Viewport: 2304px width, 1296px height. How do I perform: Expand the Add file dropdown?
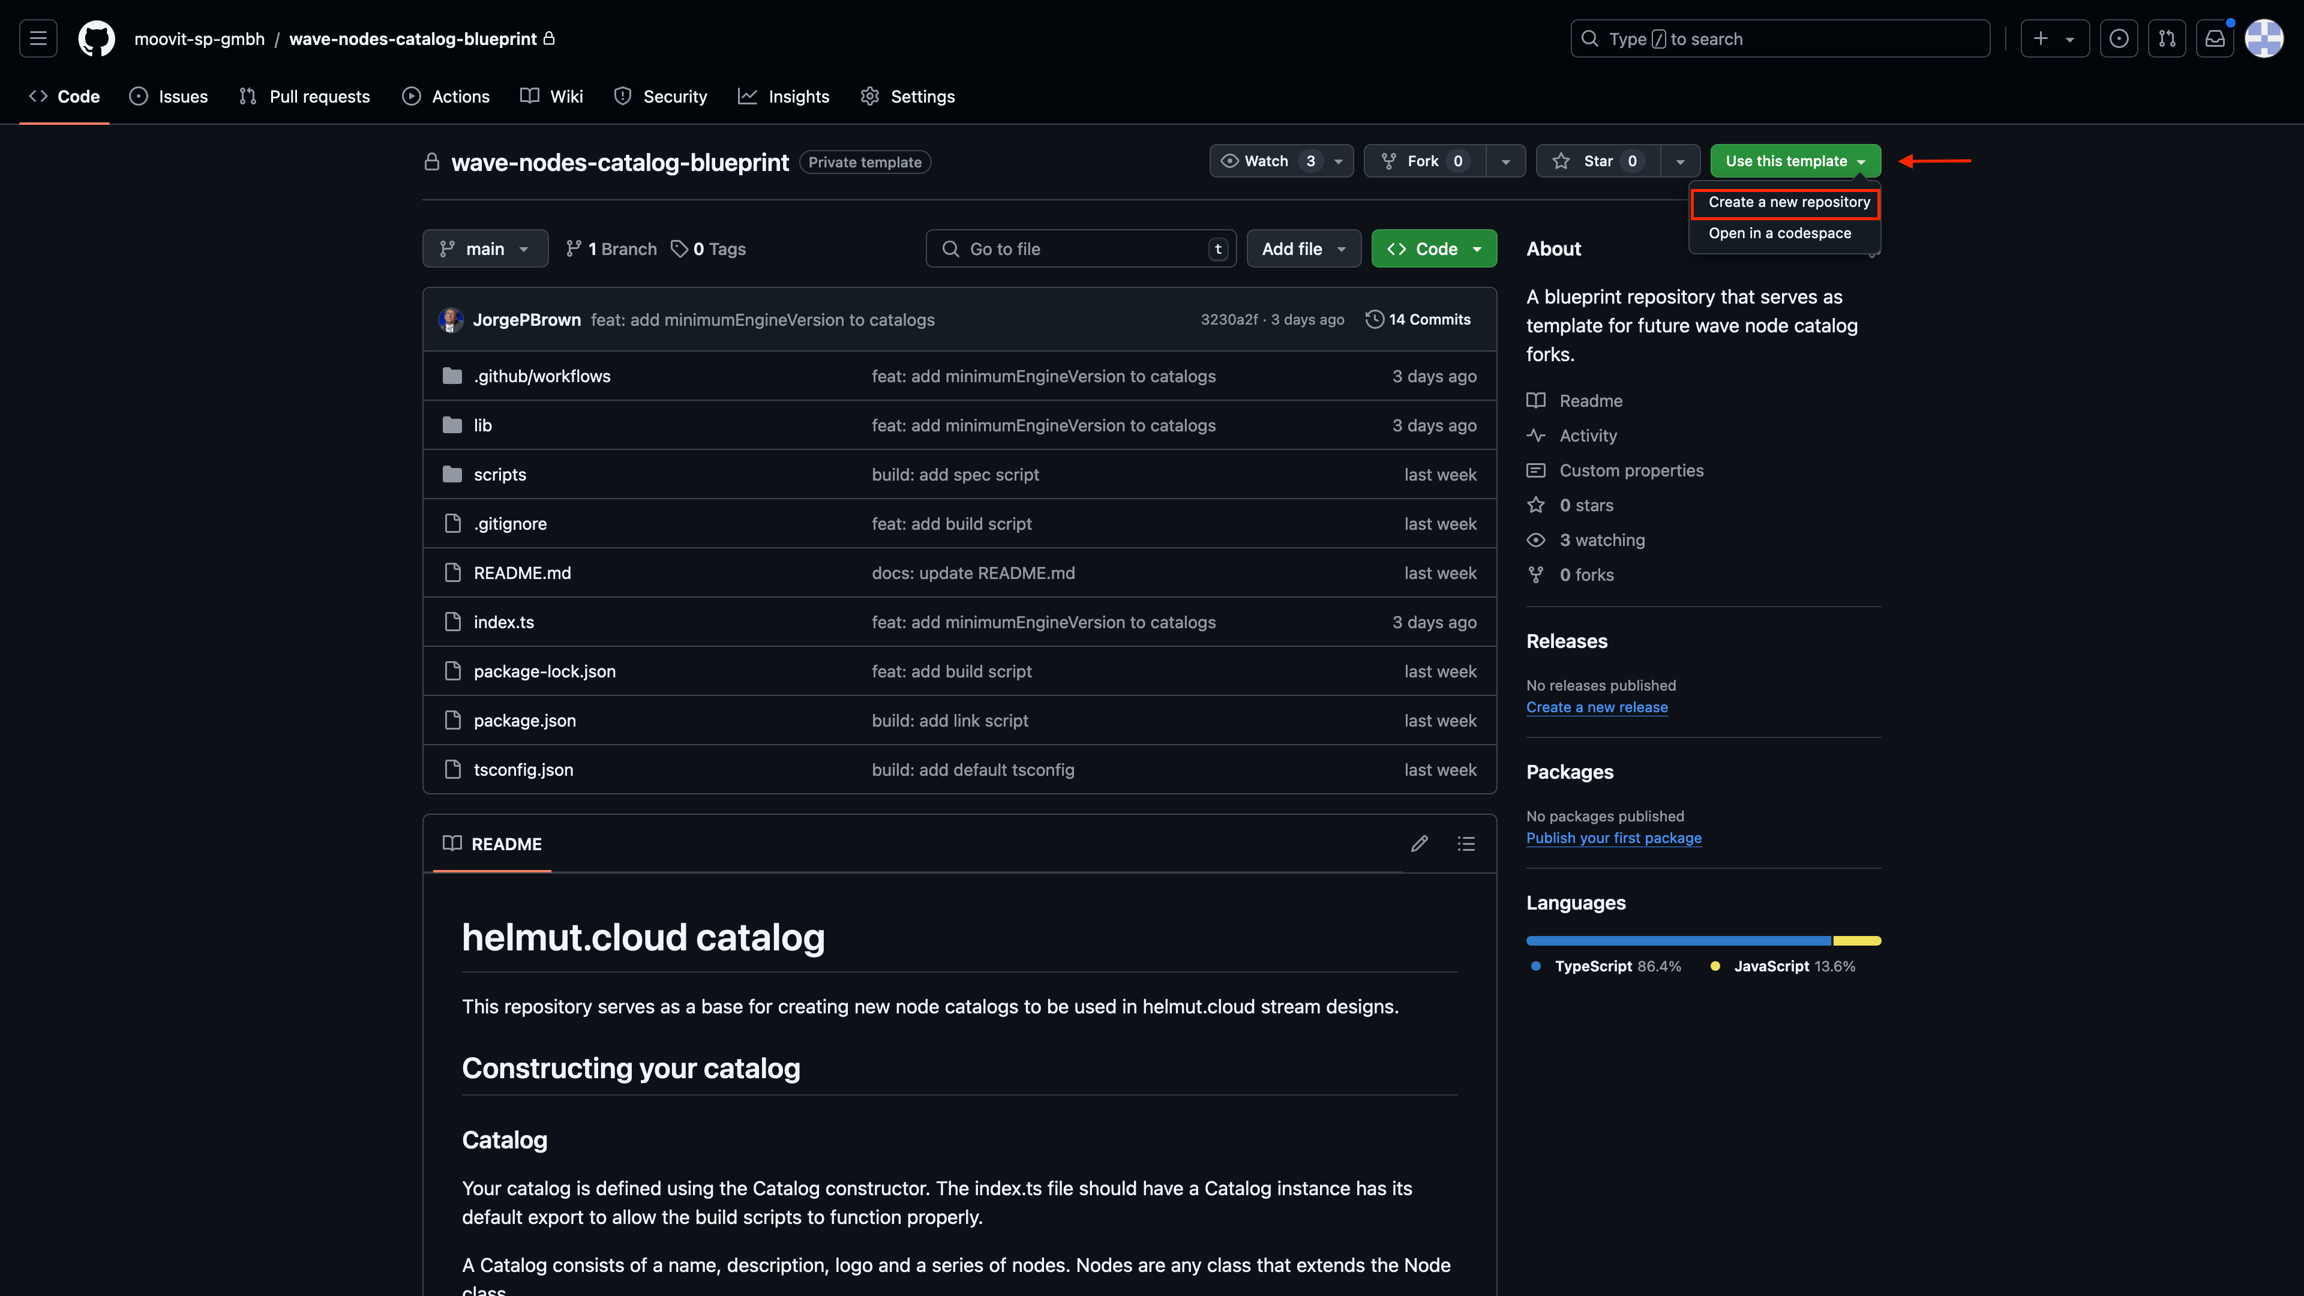(x=1303, y=249)
